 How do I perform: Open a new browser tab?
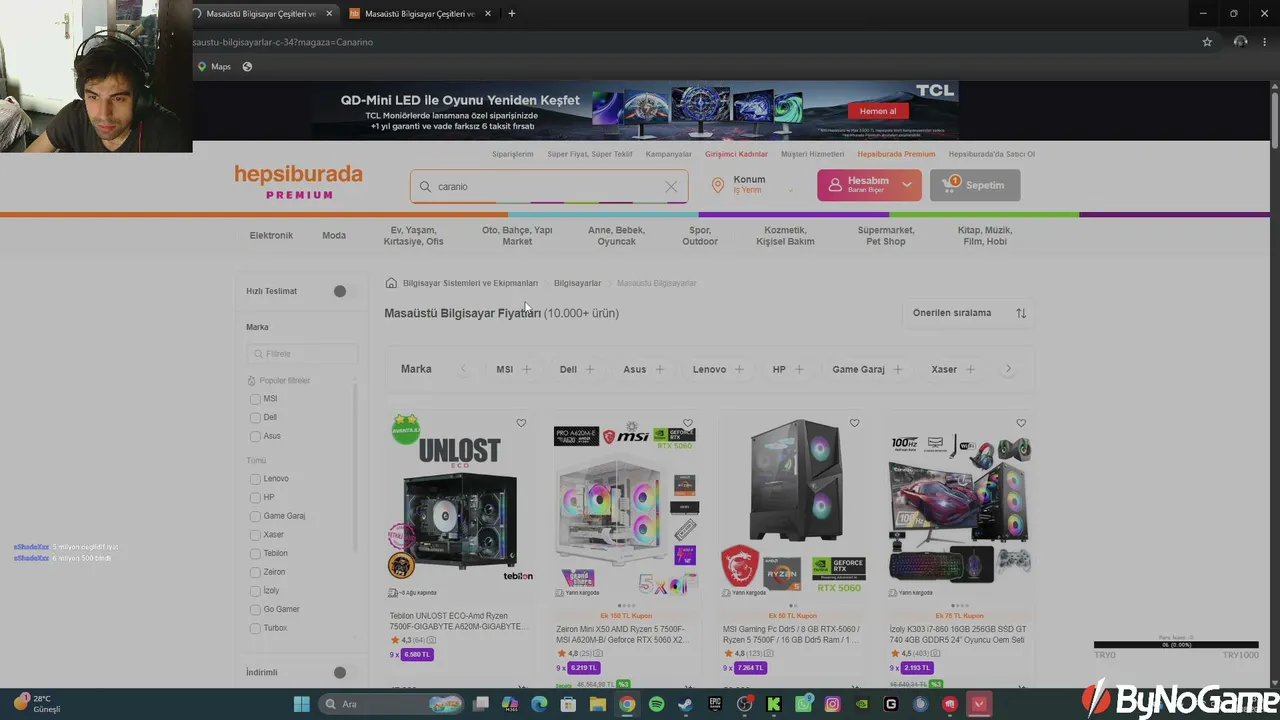(512, 13)
